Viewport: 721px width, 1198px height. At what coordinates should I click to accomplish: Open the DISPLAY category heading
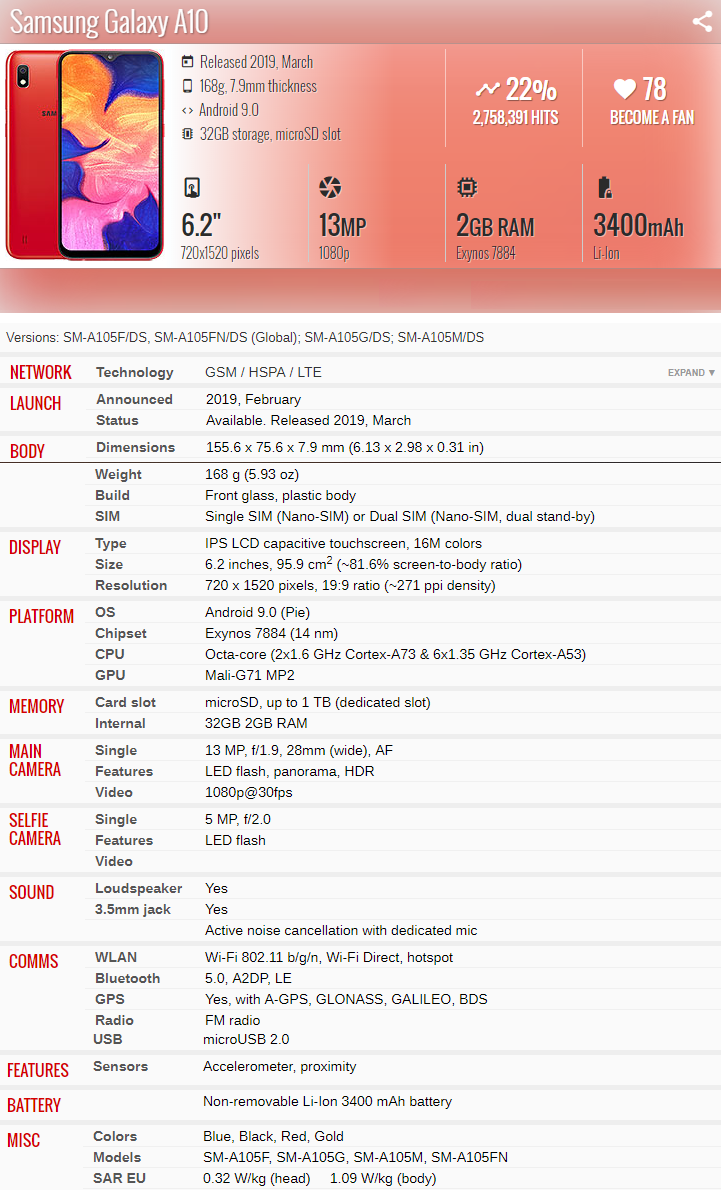[34, 548]
